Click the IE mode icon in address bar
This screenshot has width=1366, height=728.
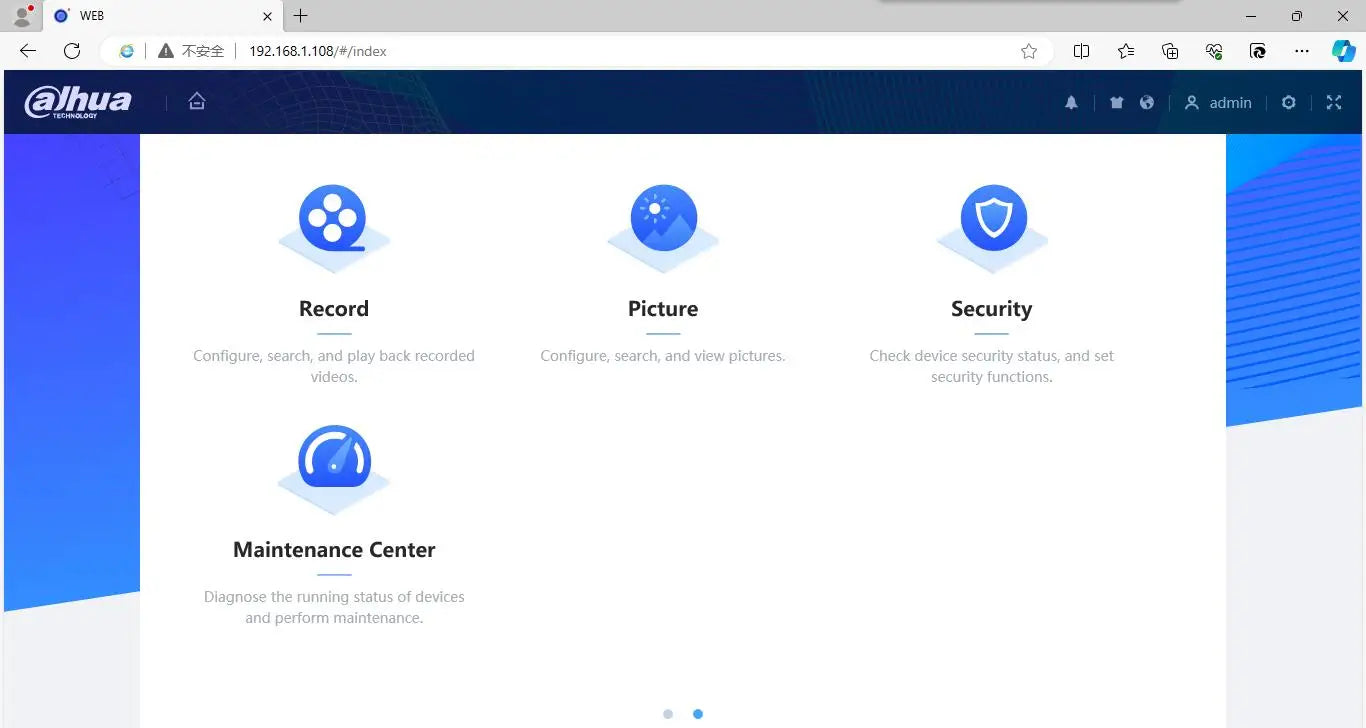coord(126,51)
